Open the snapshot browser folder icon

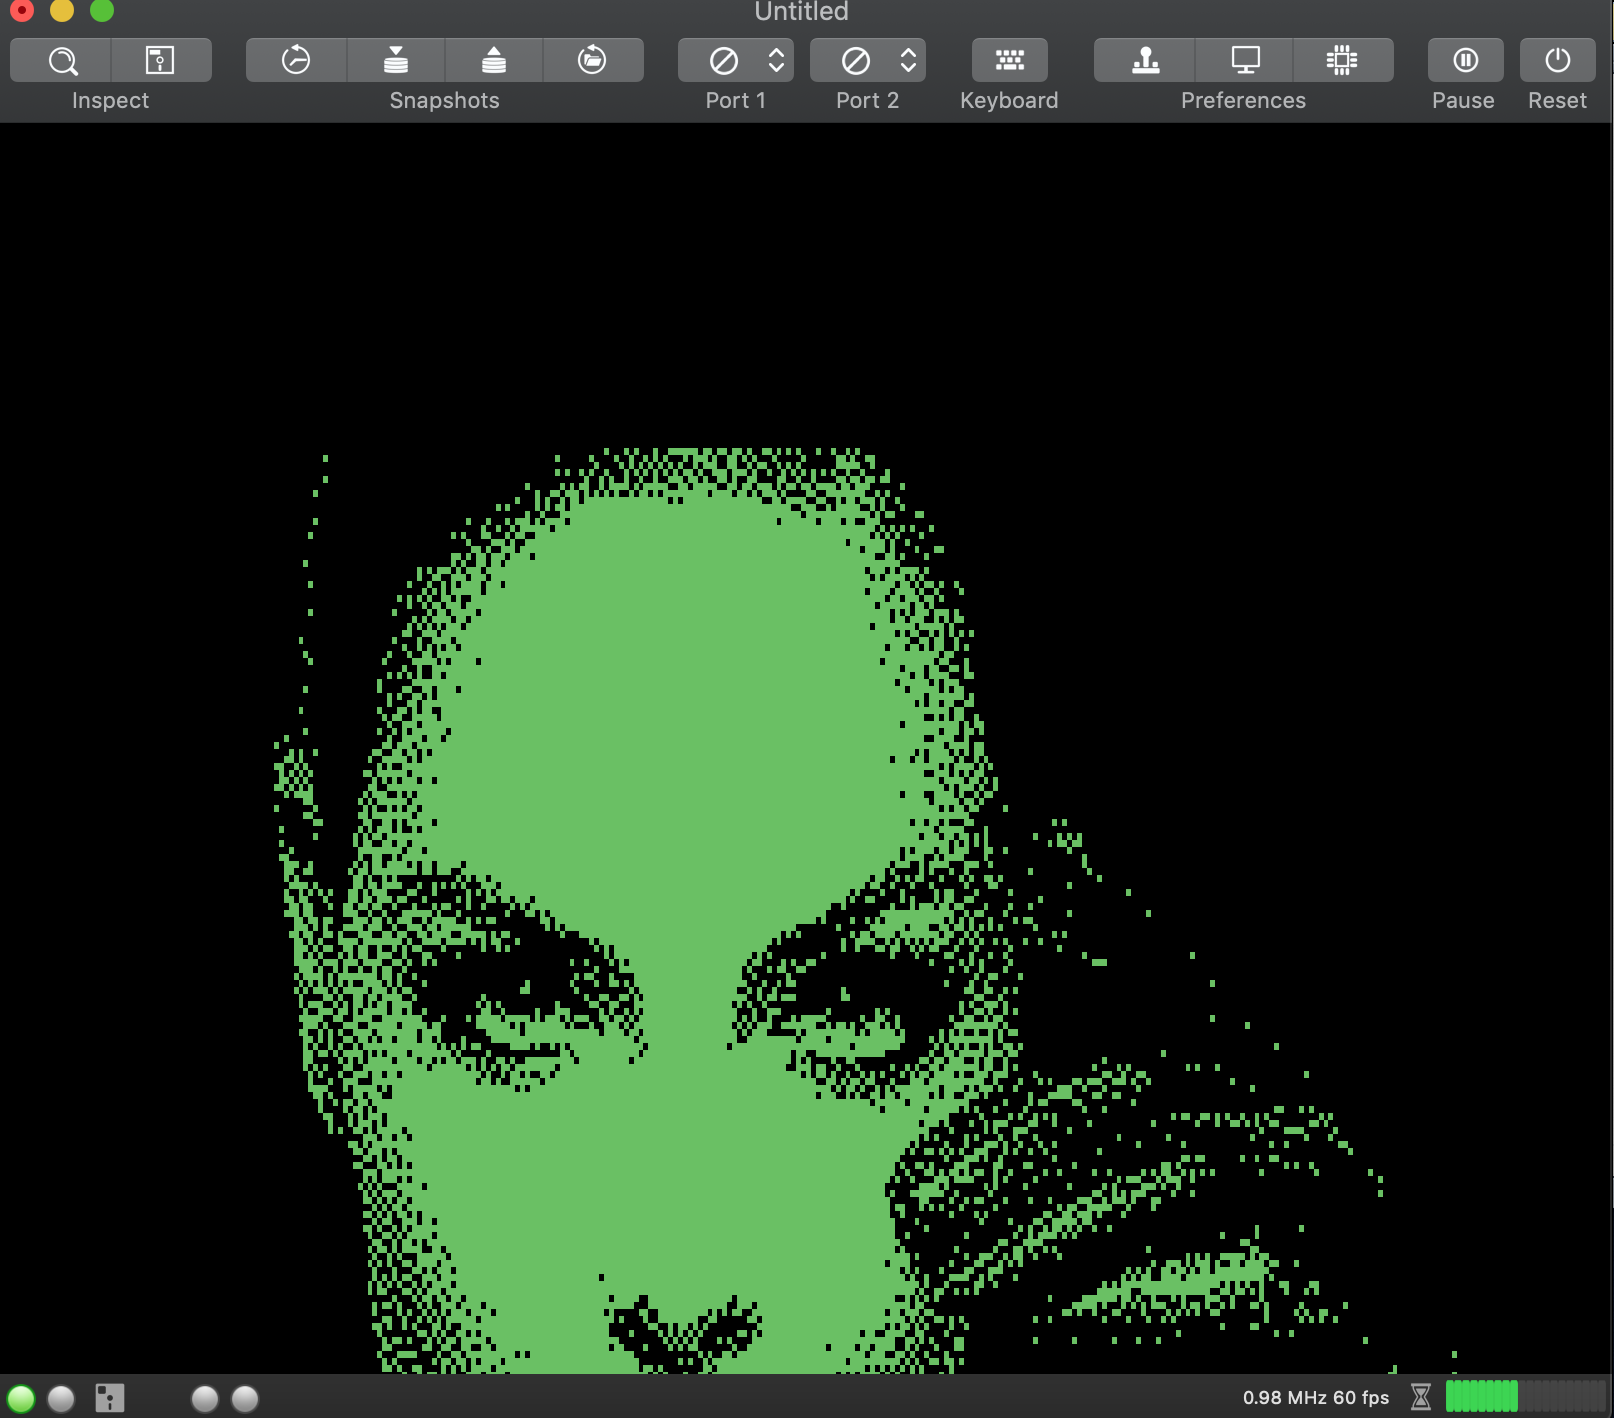593,61
